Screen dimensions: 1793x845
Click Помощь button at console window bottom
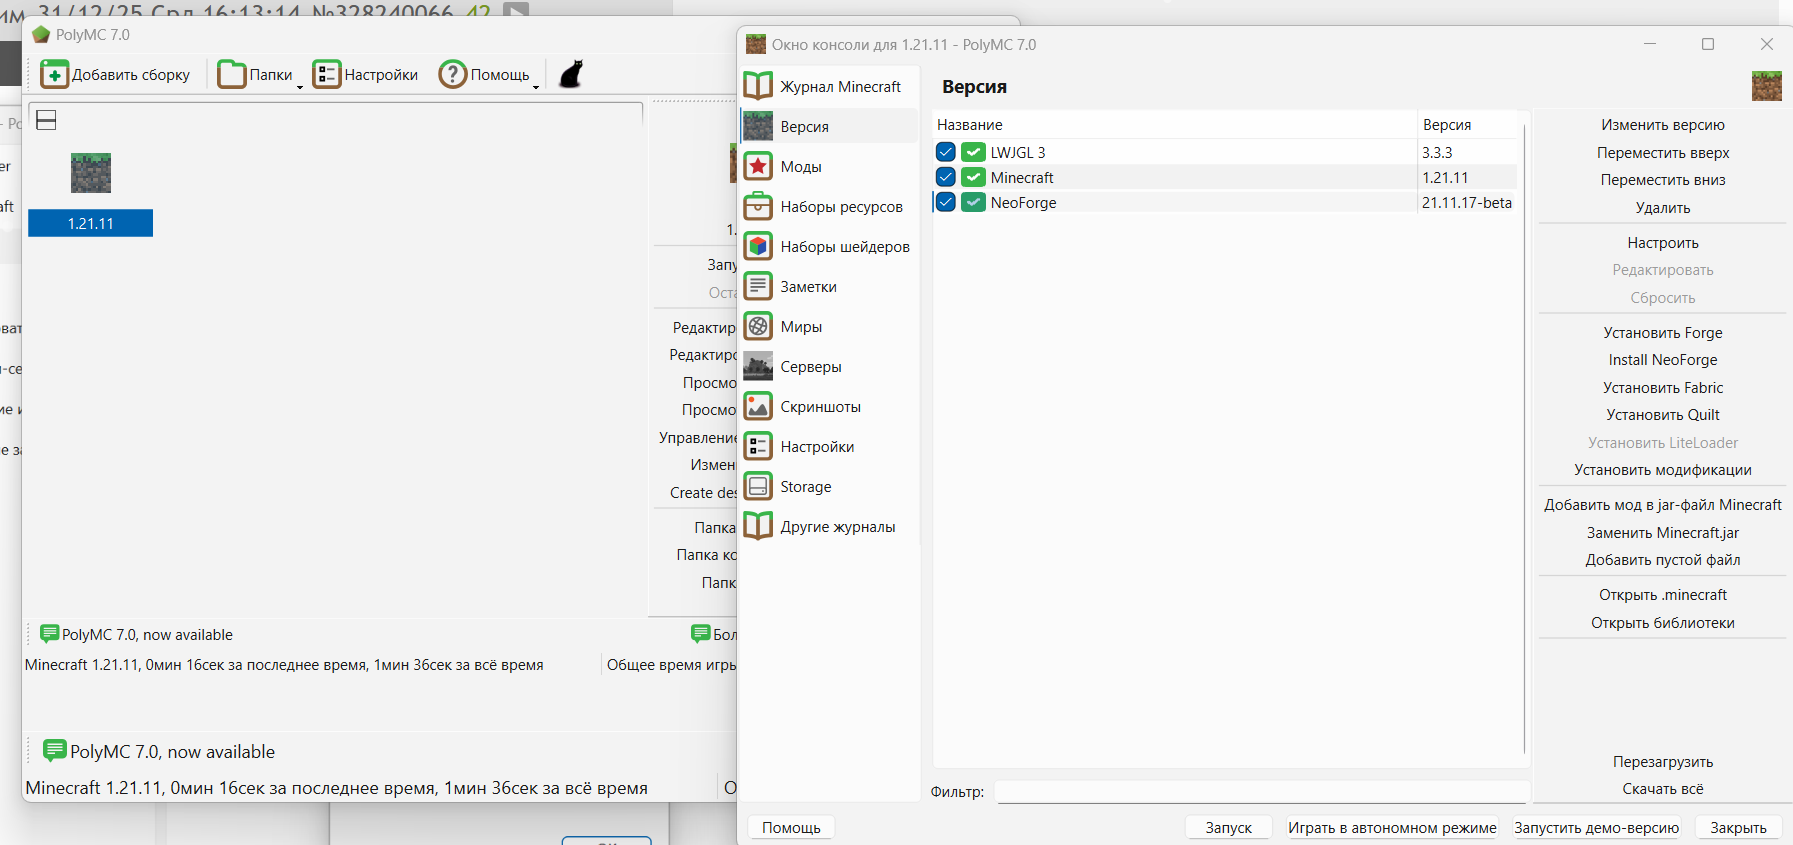tap(791, 828)
